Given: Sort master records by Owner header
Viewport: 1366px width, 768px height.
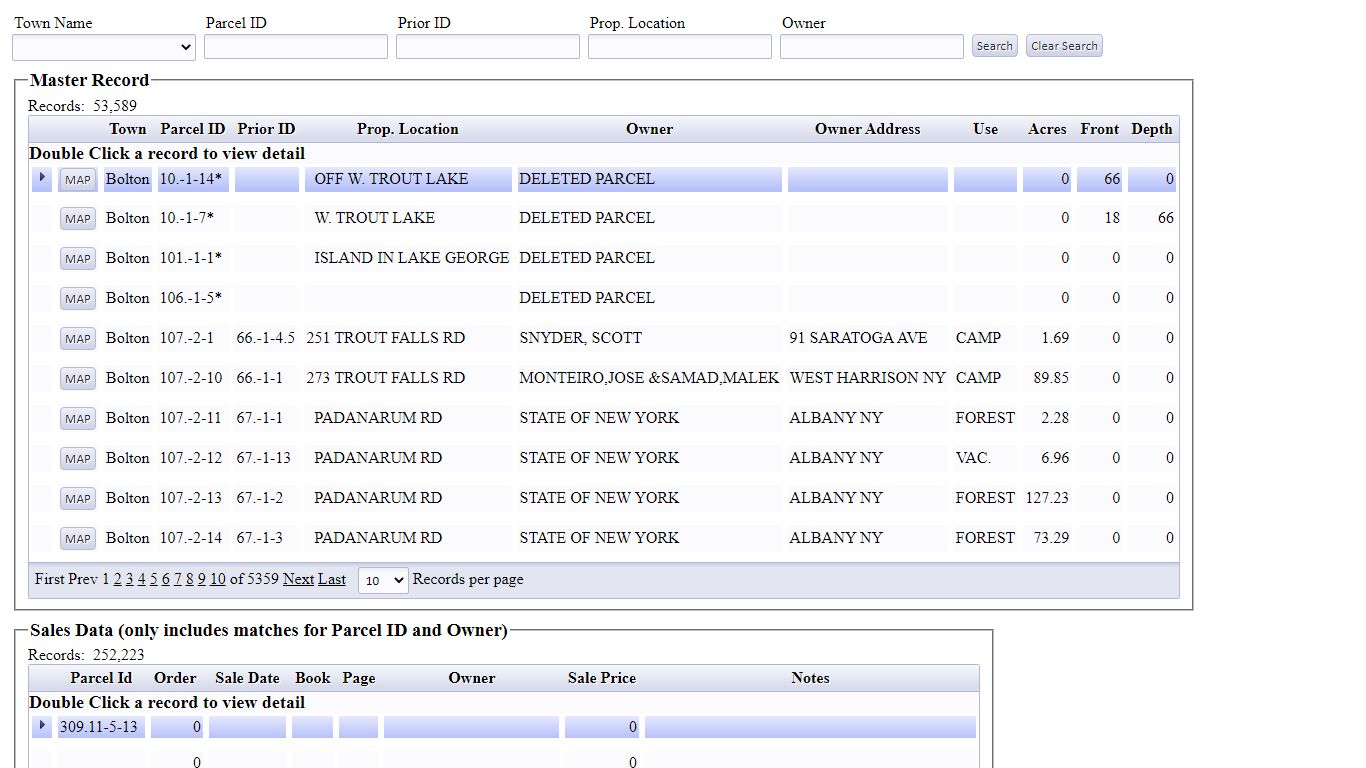Looking at the screenshot, I should click(650, 129).
